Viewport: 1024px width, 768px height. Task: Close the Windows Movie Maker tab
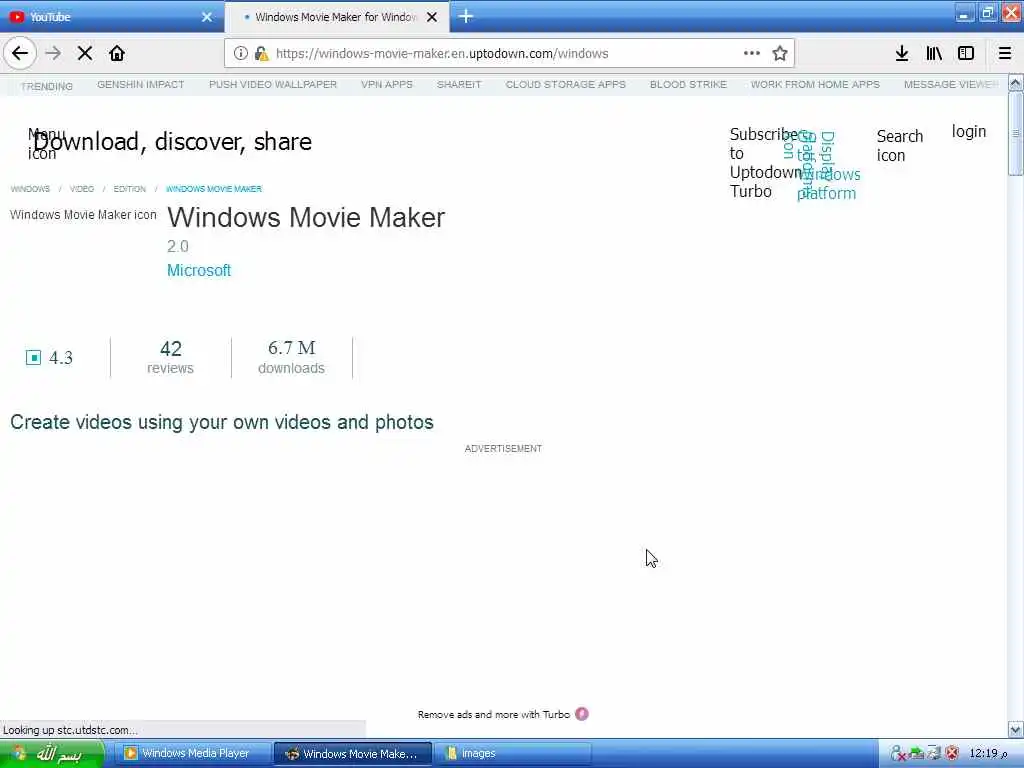[432, 17]
